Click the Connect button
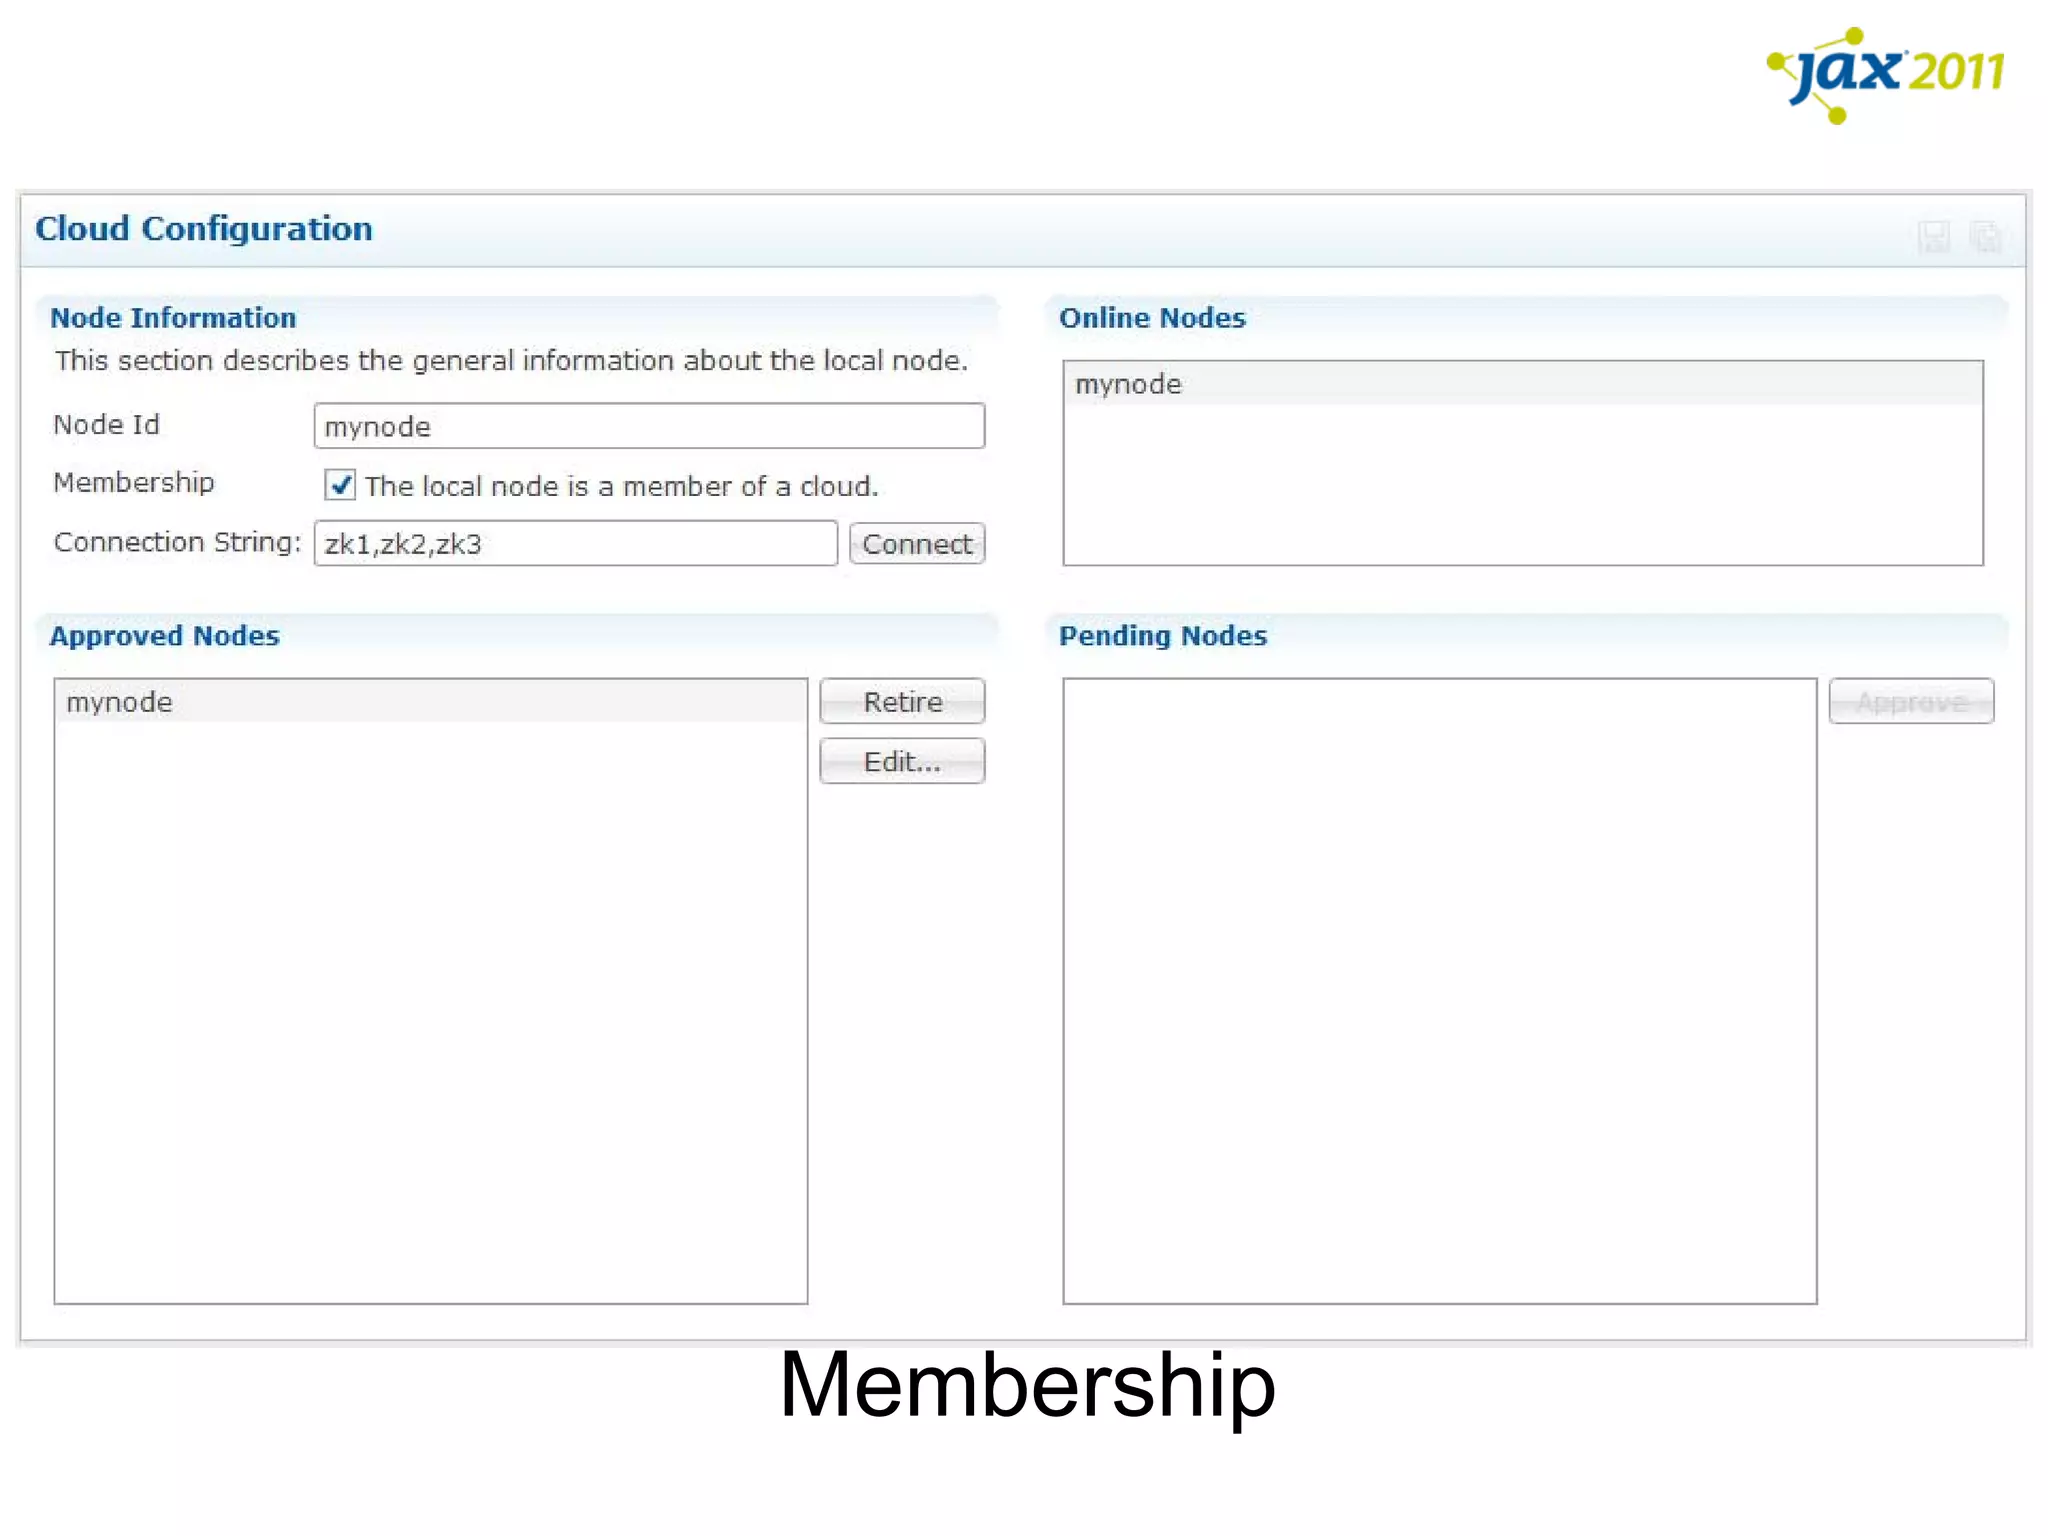This screenshot has width=2048, height=1536. (x=917, y=544)
